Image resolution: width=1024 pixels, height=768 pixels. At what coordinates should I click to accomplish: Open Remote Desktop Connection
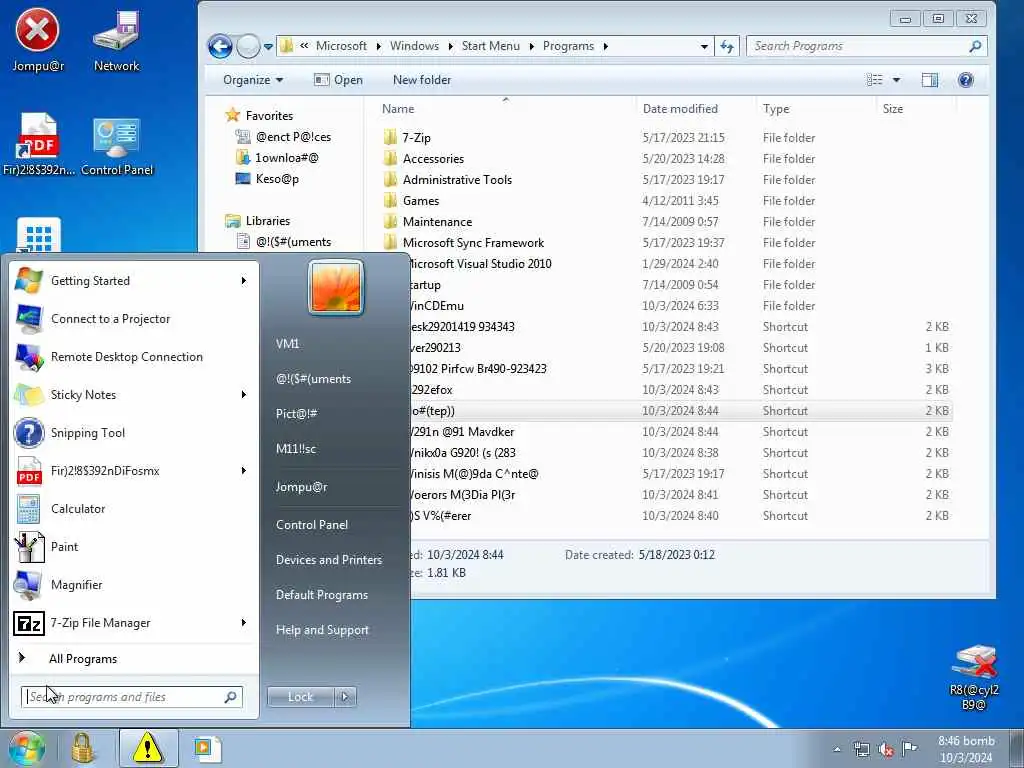tap(134, 357)
